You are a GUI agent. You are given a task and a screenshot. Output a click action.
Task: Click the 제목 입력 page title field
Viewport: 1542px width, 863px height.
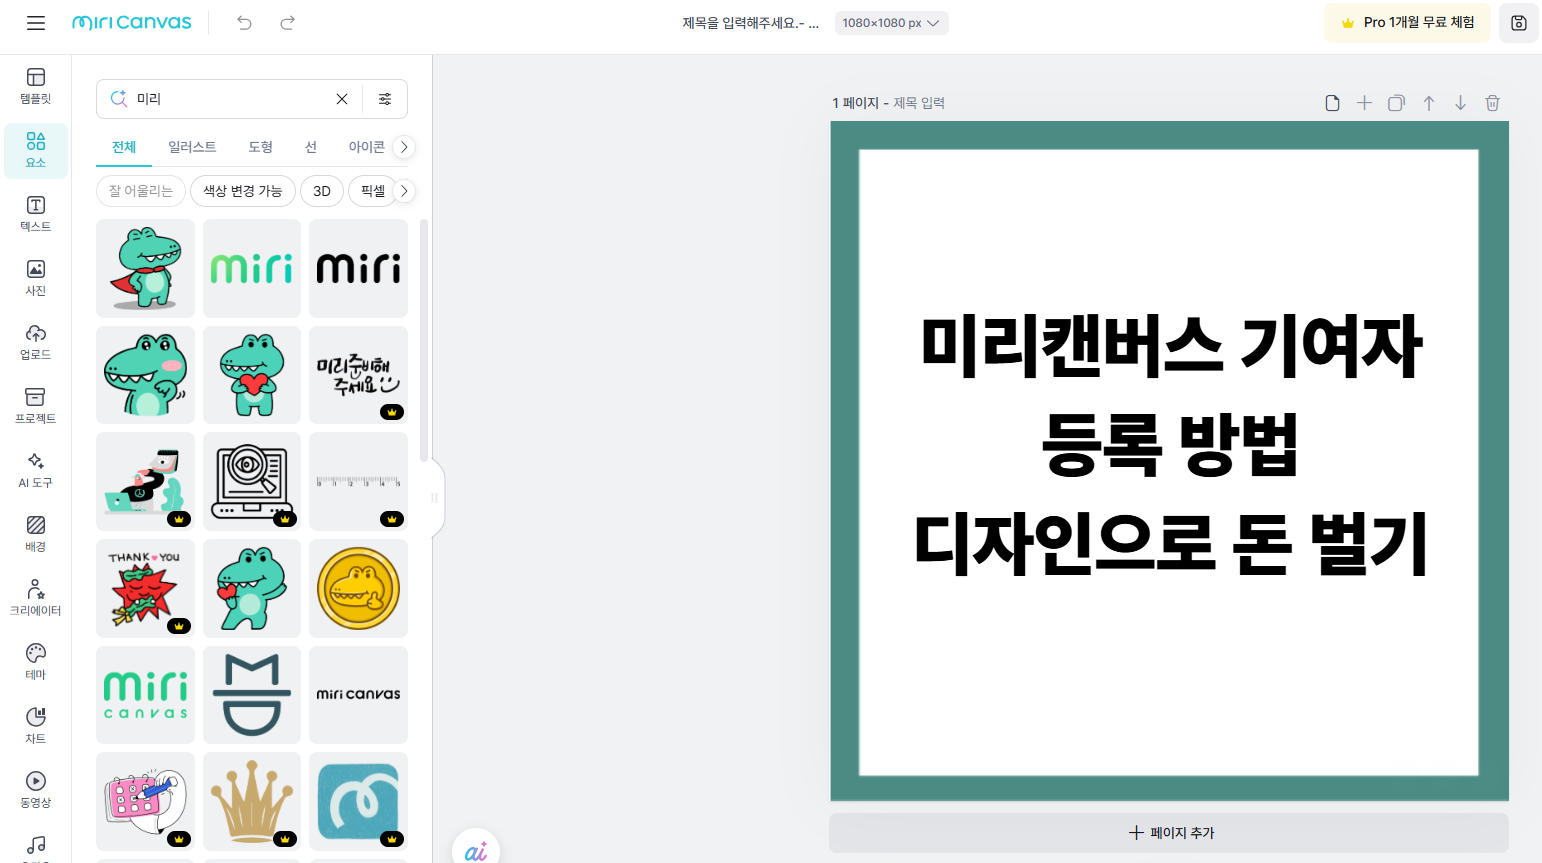(919, 103)
